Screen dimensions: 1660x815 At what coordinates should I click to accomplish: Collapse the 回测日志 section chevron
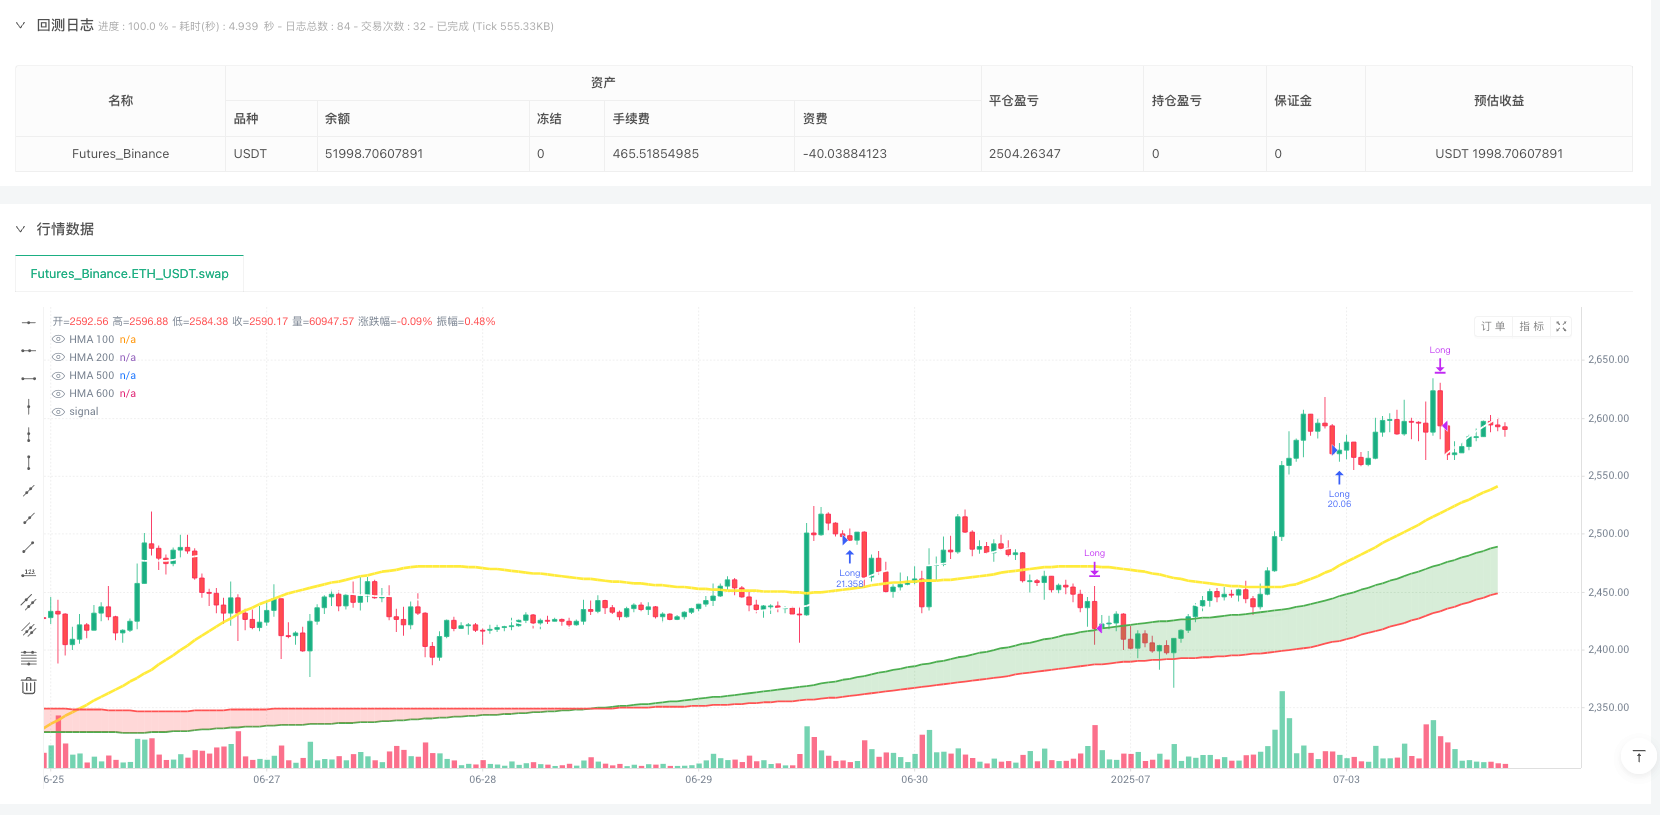coord(20,26)
